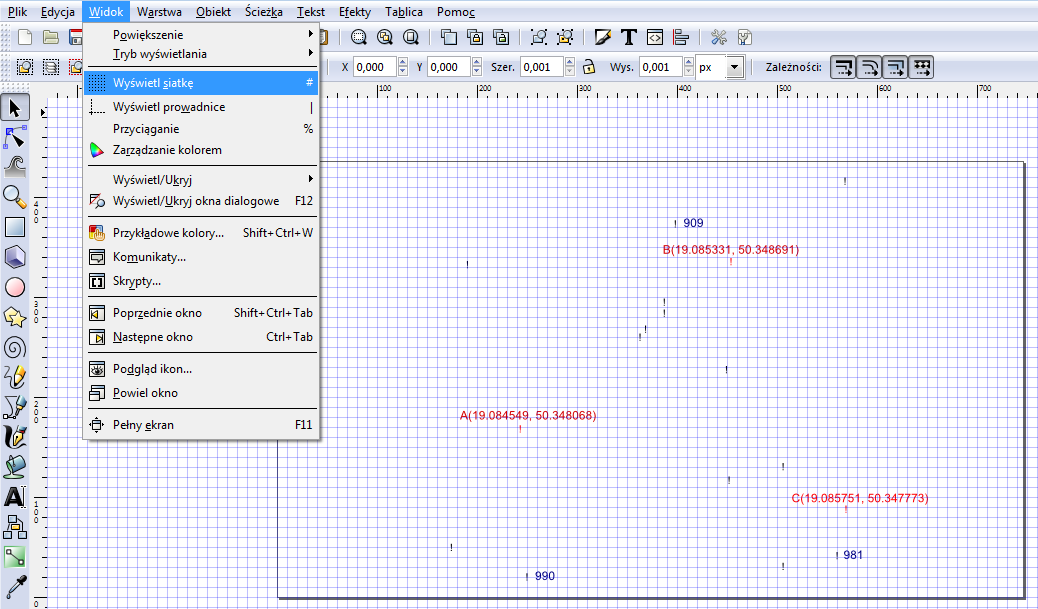Select the Bezier pen tool
This screenshot has width=1038, height=609.
pyautogui.click(x=15, y=407)
